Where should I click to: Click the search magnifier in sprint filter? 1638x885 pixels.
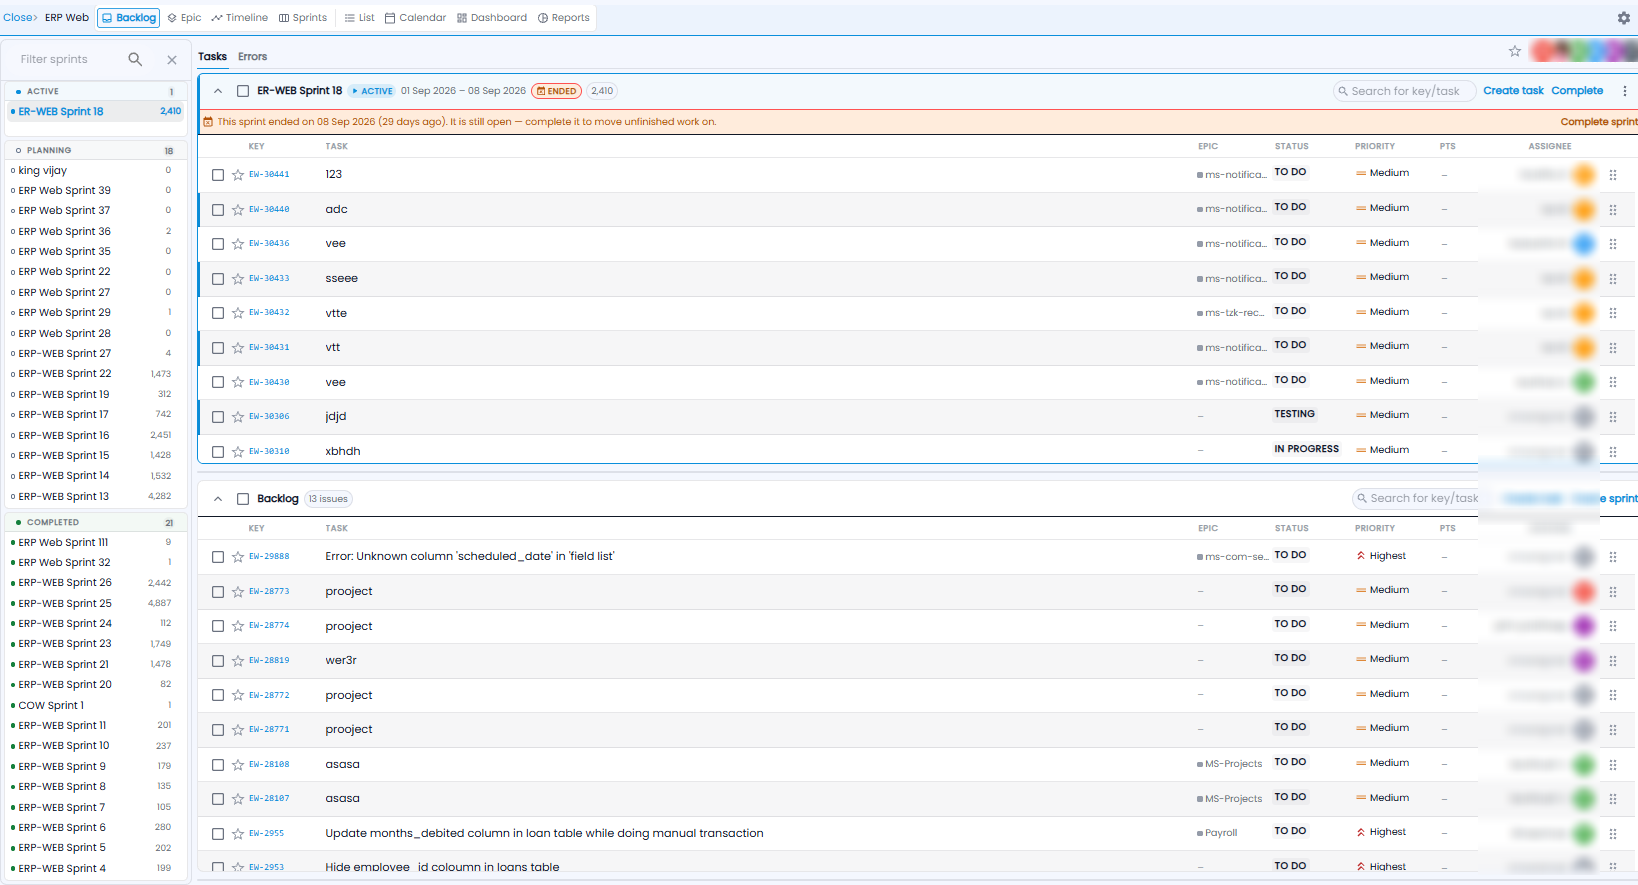coord(135,60)
